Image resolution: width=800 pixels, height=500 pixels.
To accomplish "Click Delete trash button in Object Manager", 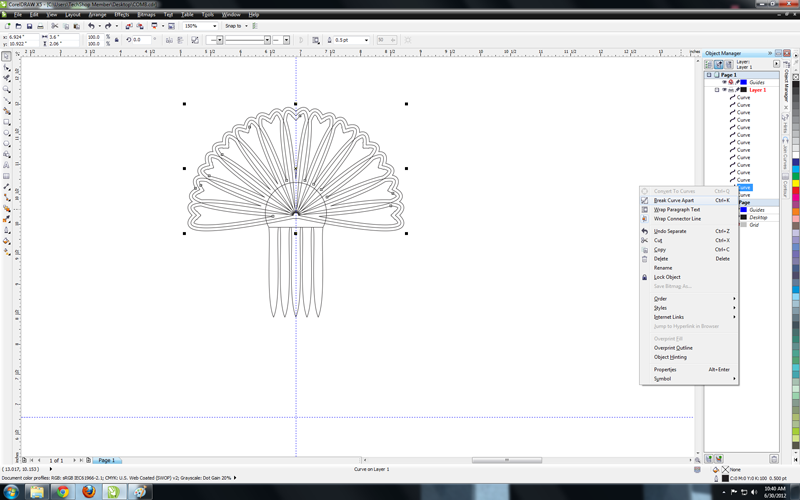I will pyautogui.click(x=773, y=459).
